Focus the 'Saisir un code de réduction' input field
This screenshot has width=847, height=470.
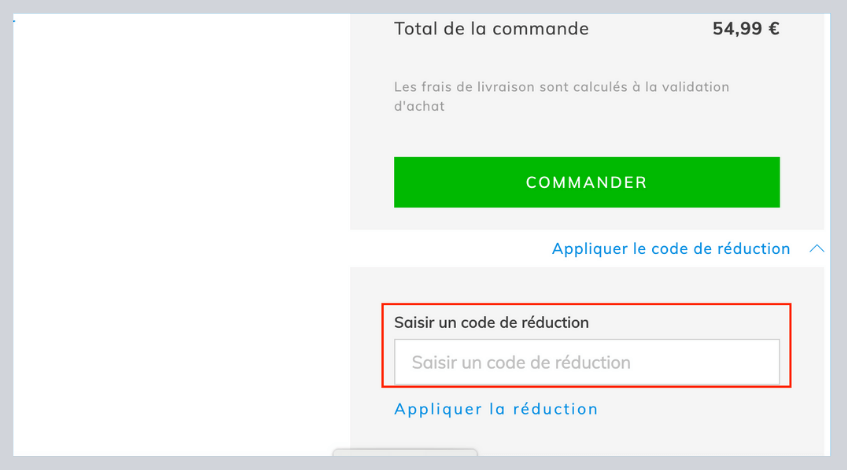click(x=586, y=362)
